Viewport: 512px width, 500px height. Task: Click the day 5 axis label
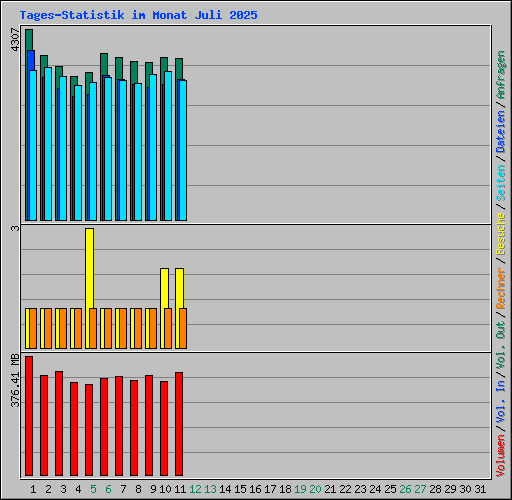coord(93,489)
